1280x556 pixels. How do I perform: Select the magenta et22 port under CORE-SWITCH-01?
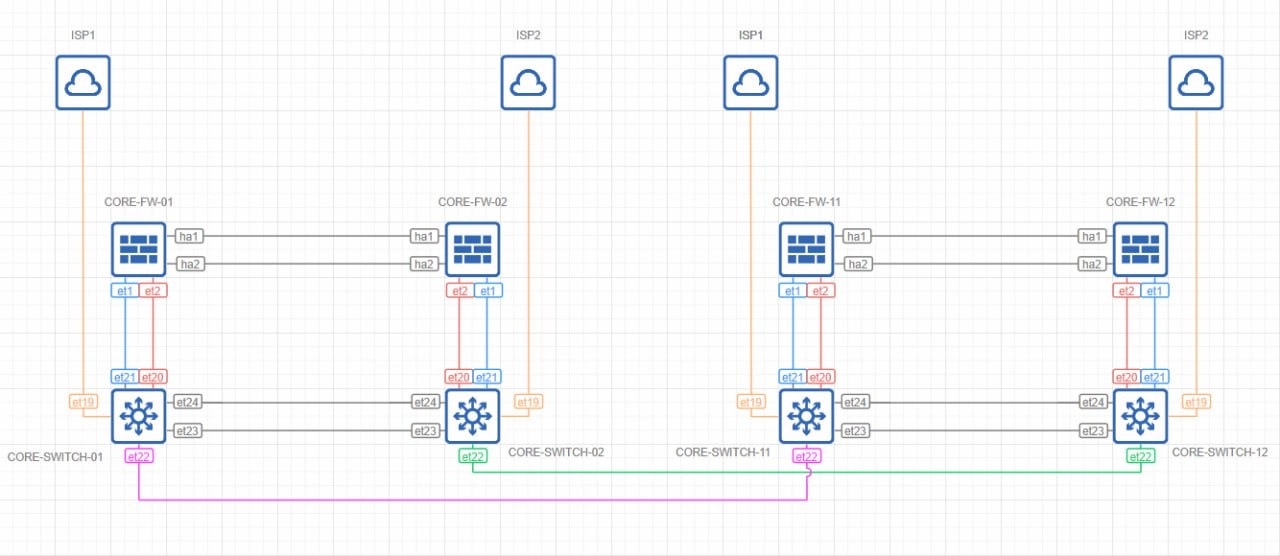(x=139, y=456)
